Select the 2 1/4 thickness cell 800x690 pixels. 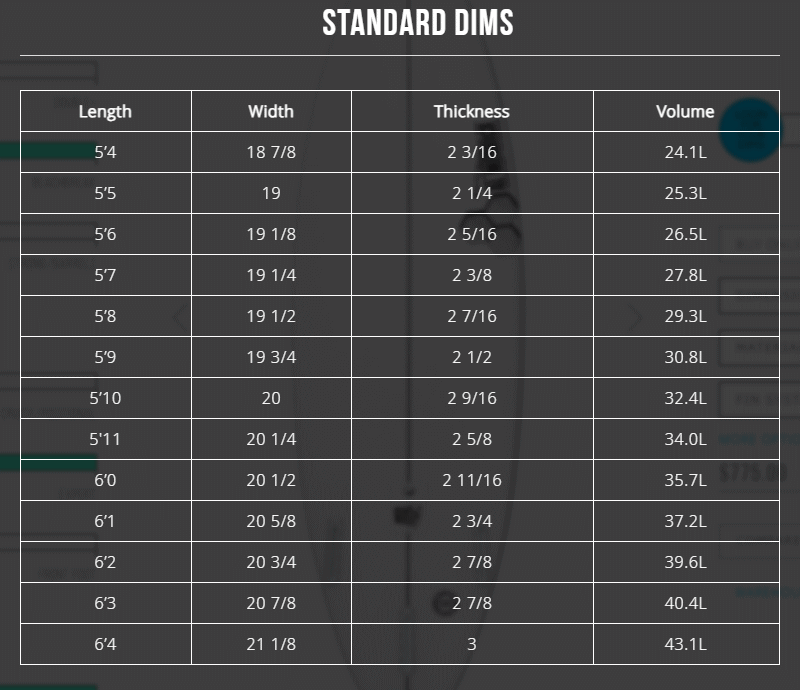[x=471, y=193]
